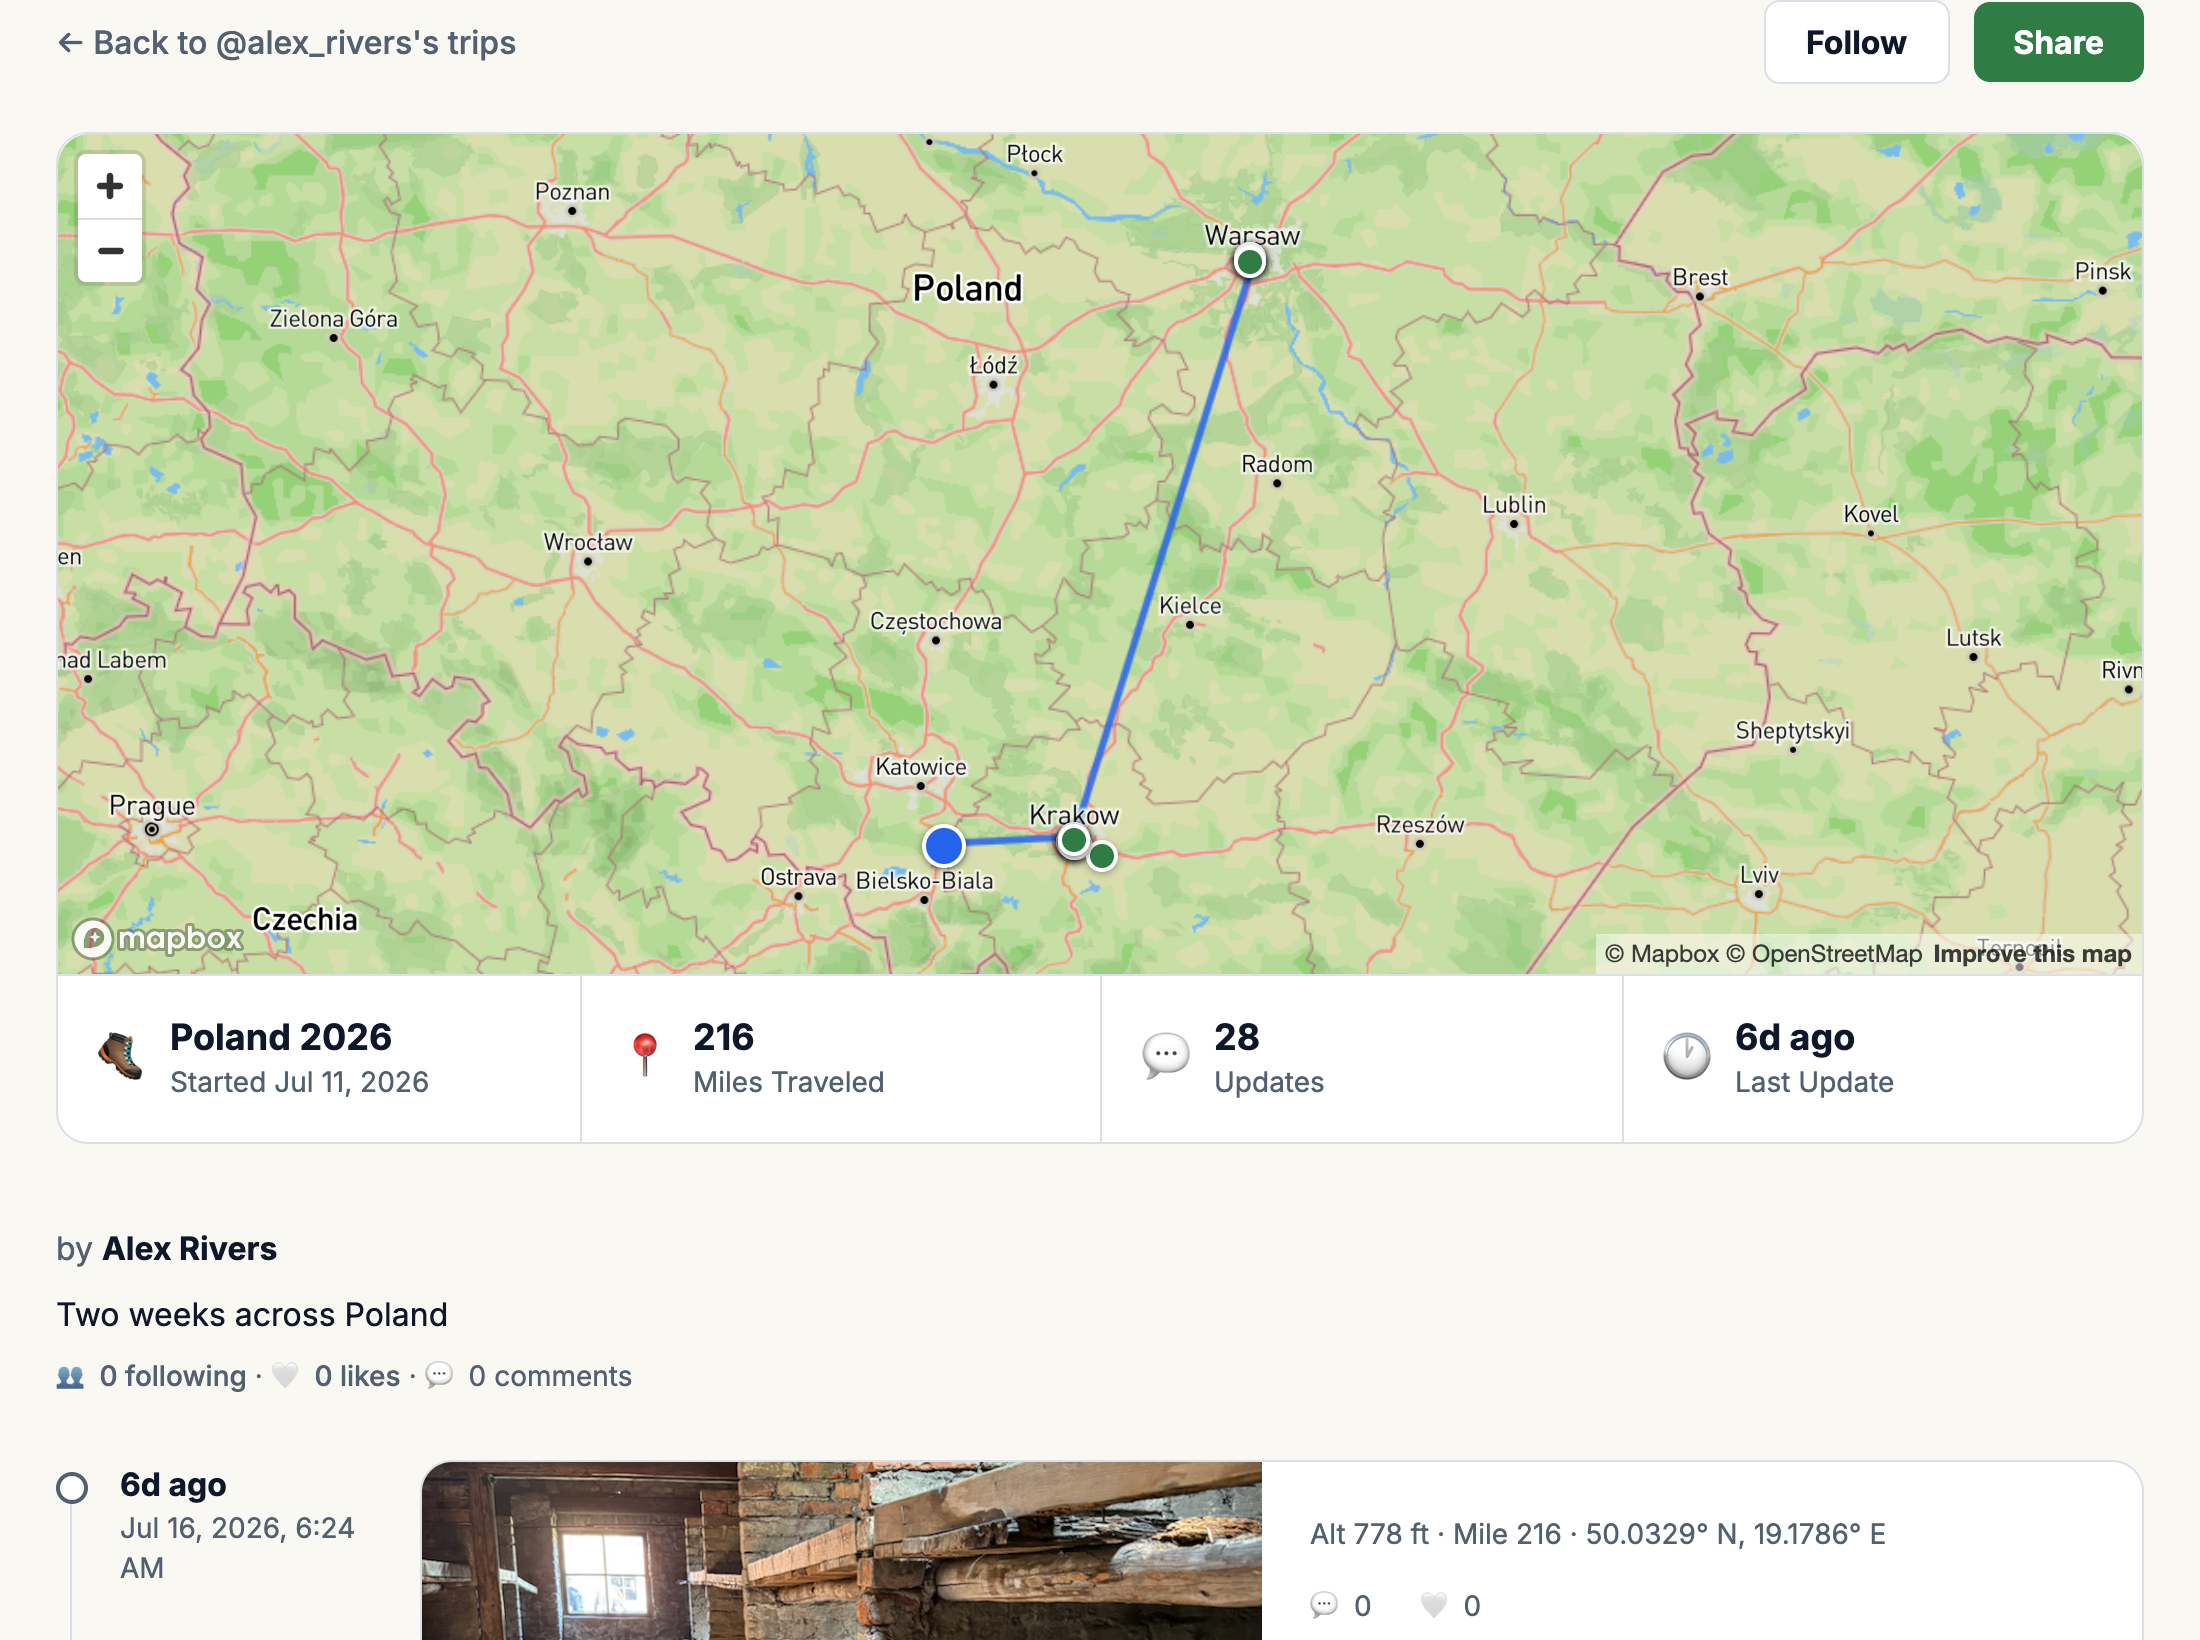This screenshot has height=1640, width=2200.
Task: Click the Two weeks across Poland description
Action: point(252,1315)
